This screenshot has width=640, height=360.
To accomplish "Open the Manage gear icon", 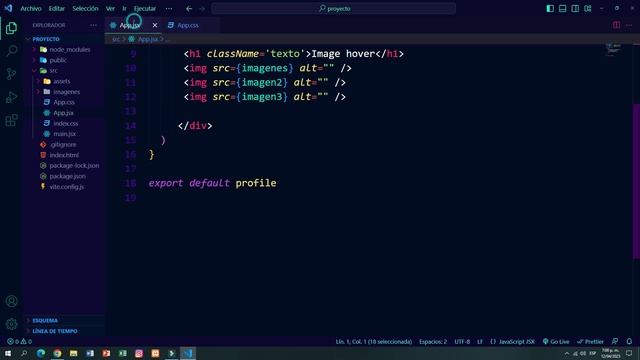I will point(11,324).
